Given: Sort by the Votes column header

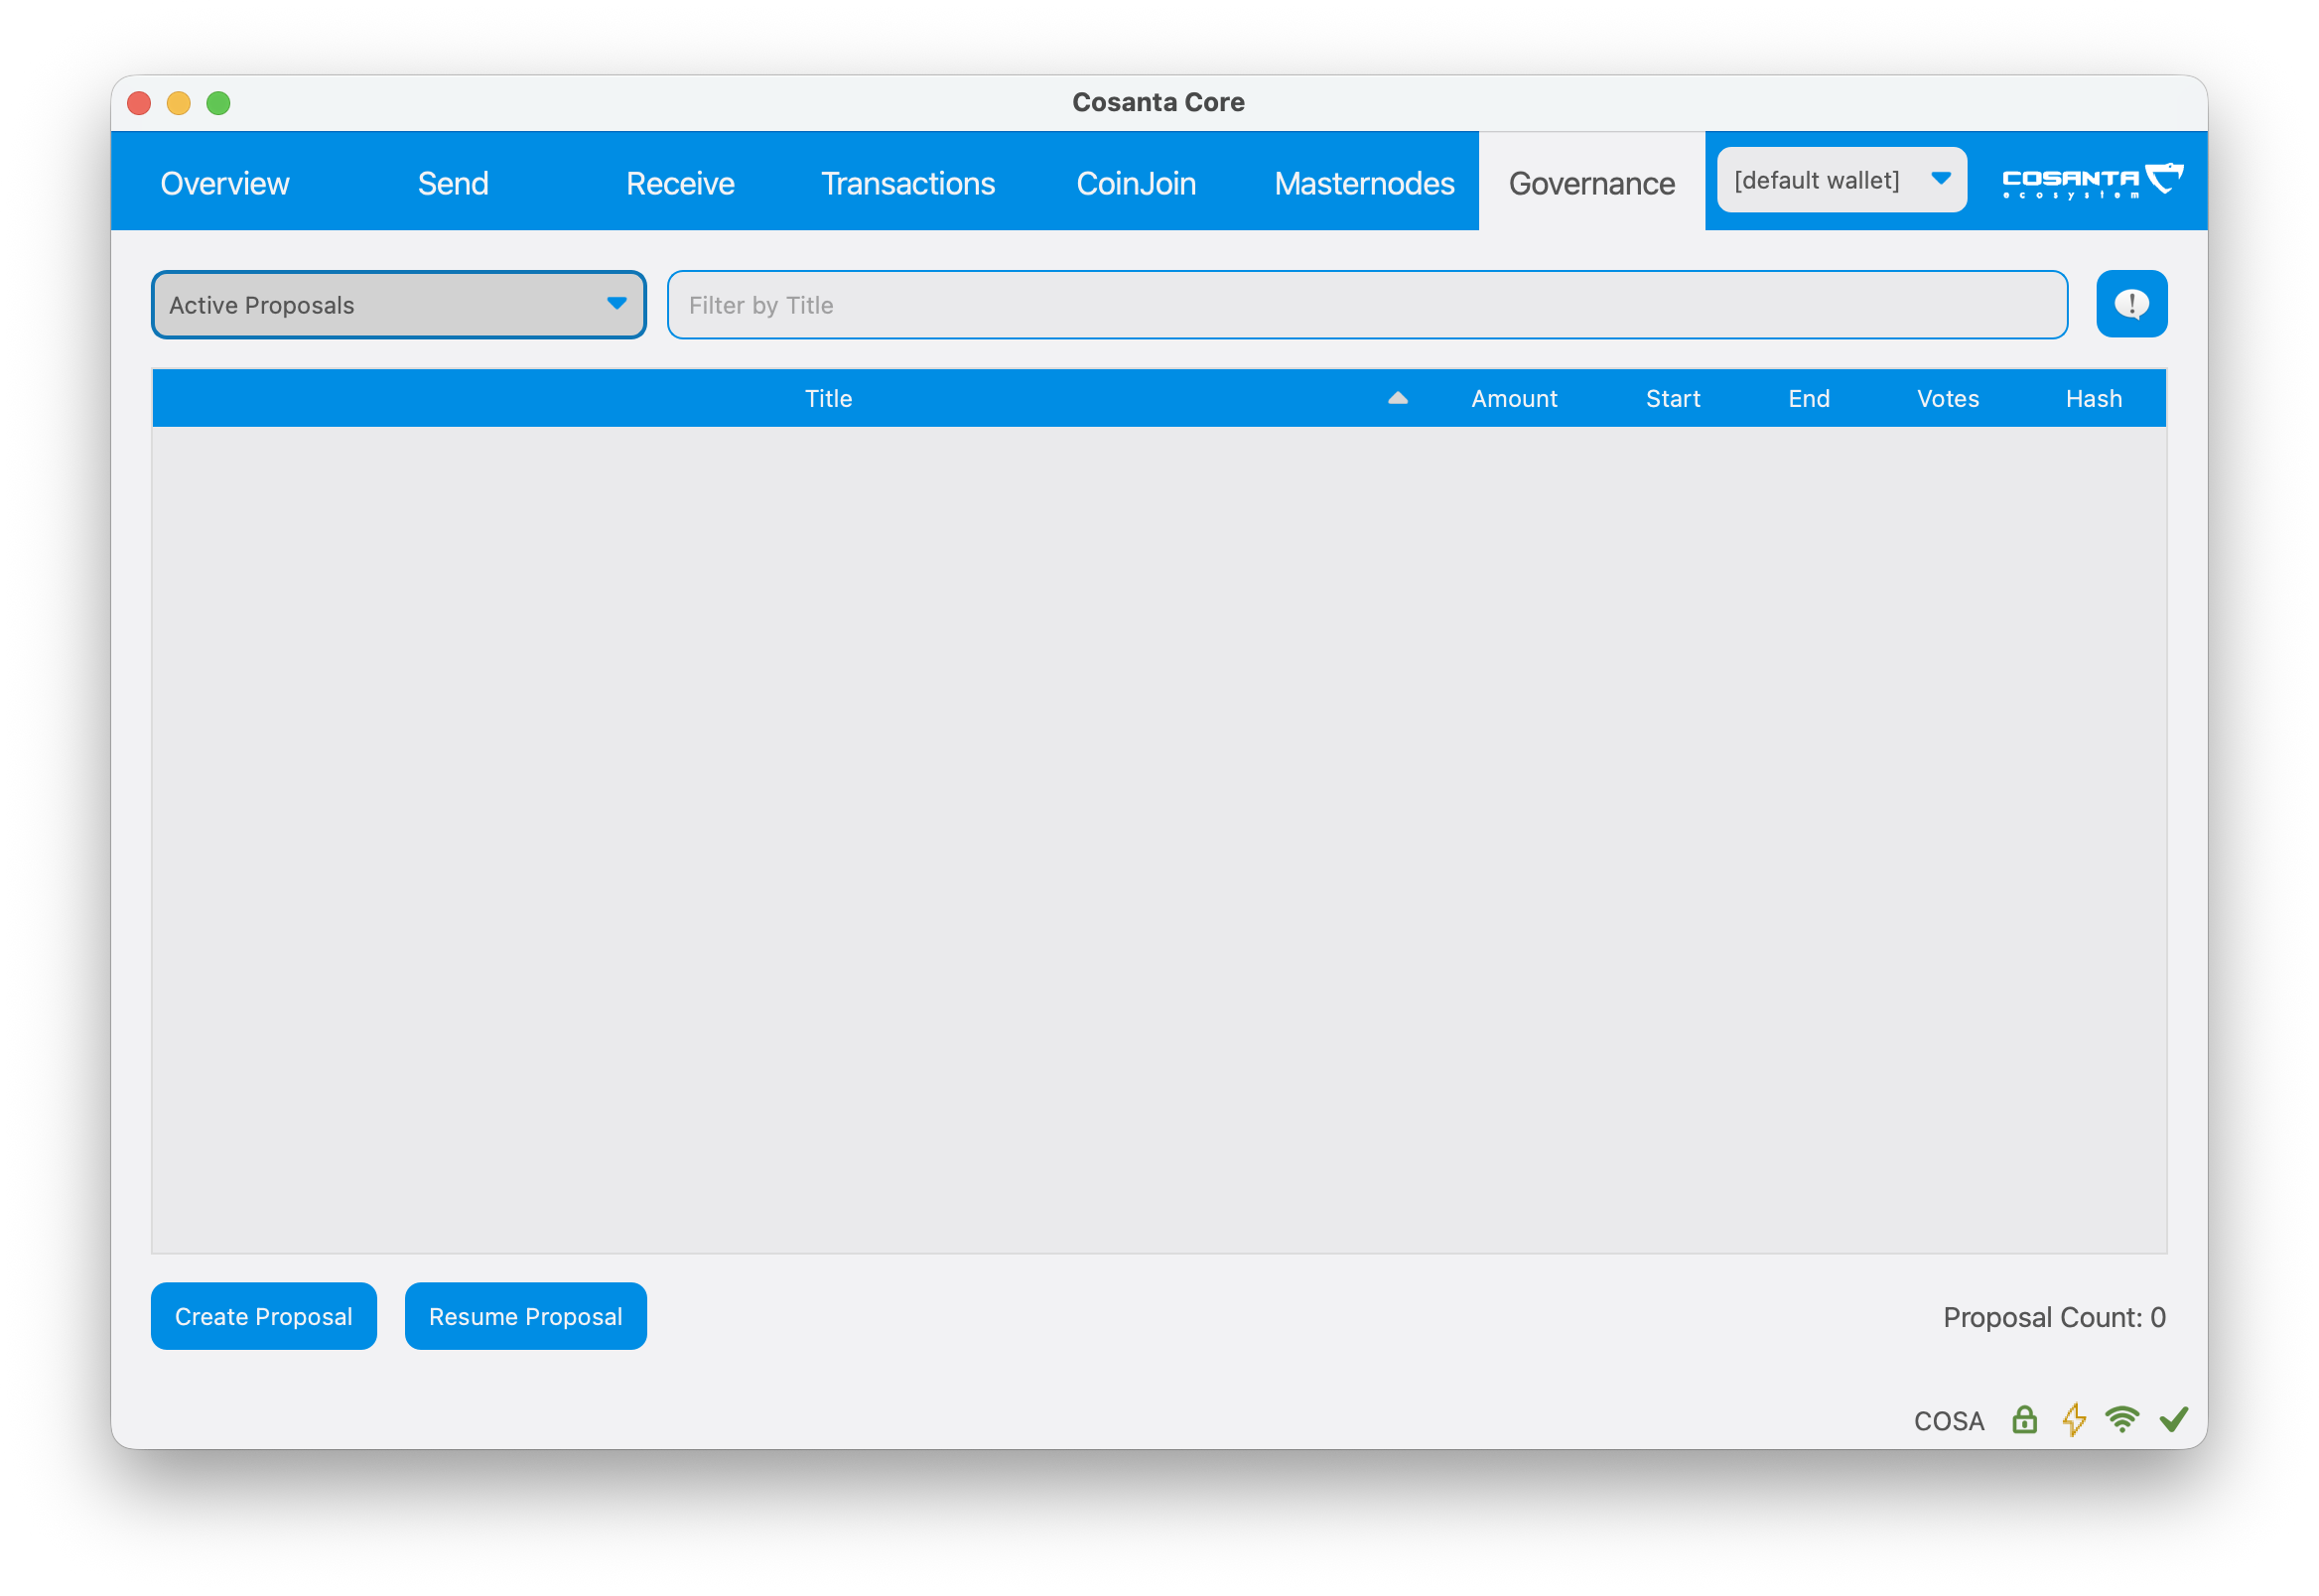Looking at the screenshot, I should point(1948,399).
